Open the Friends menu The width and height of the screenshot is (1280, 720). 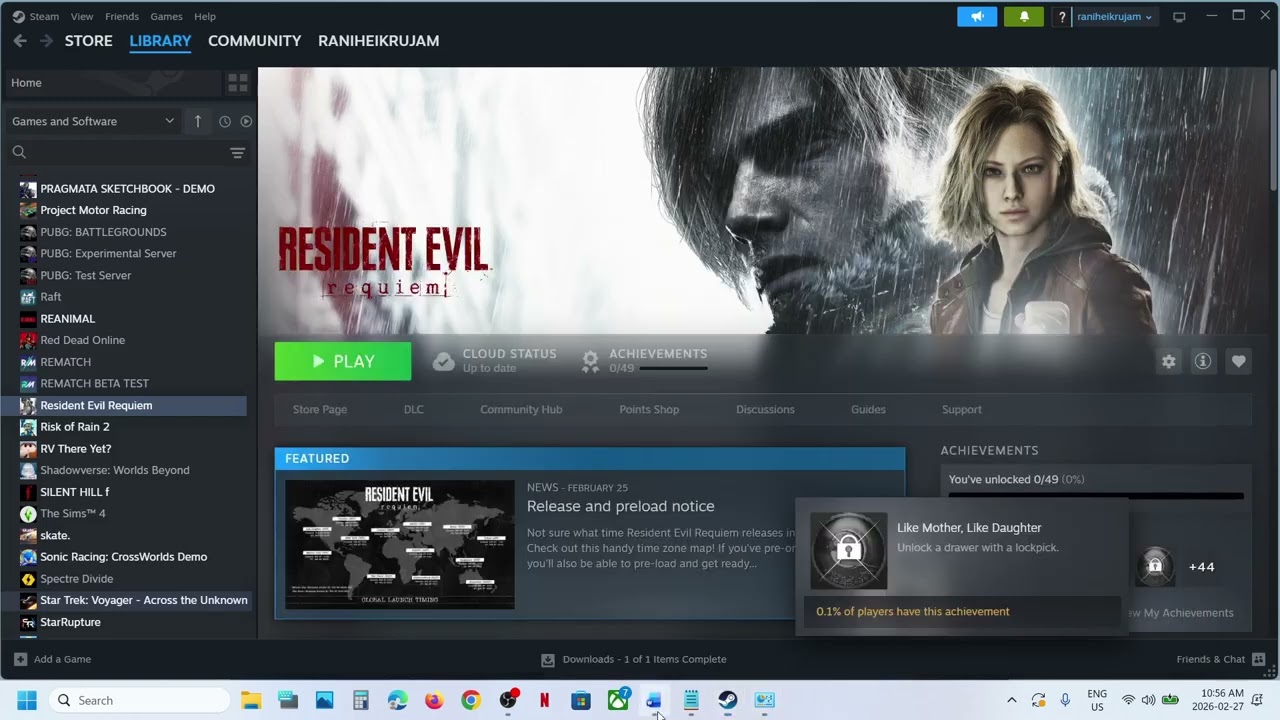122,17
